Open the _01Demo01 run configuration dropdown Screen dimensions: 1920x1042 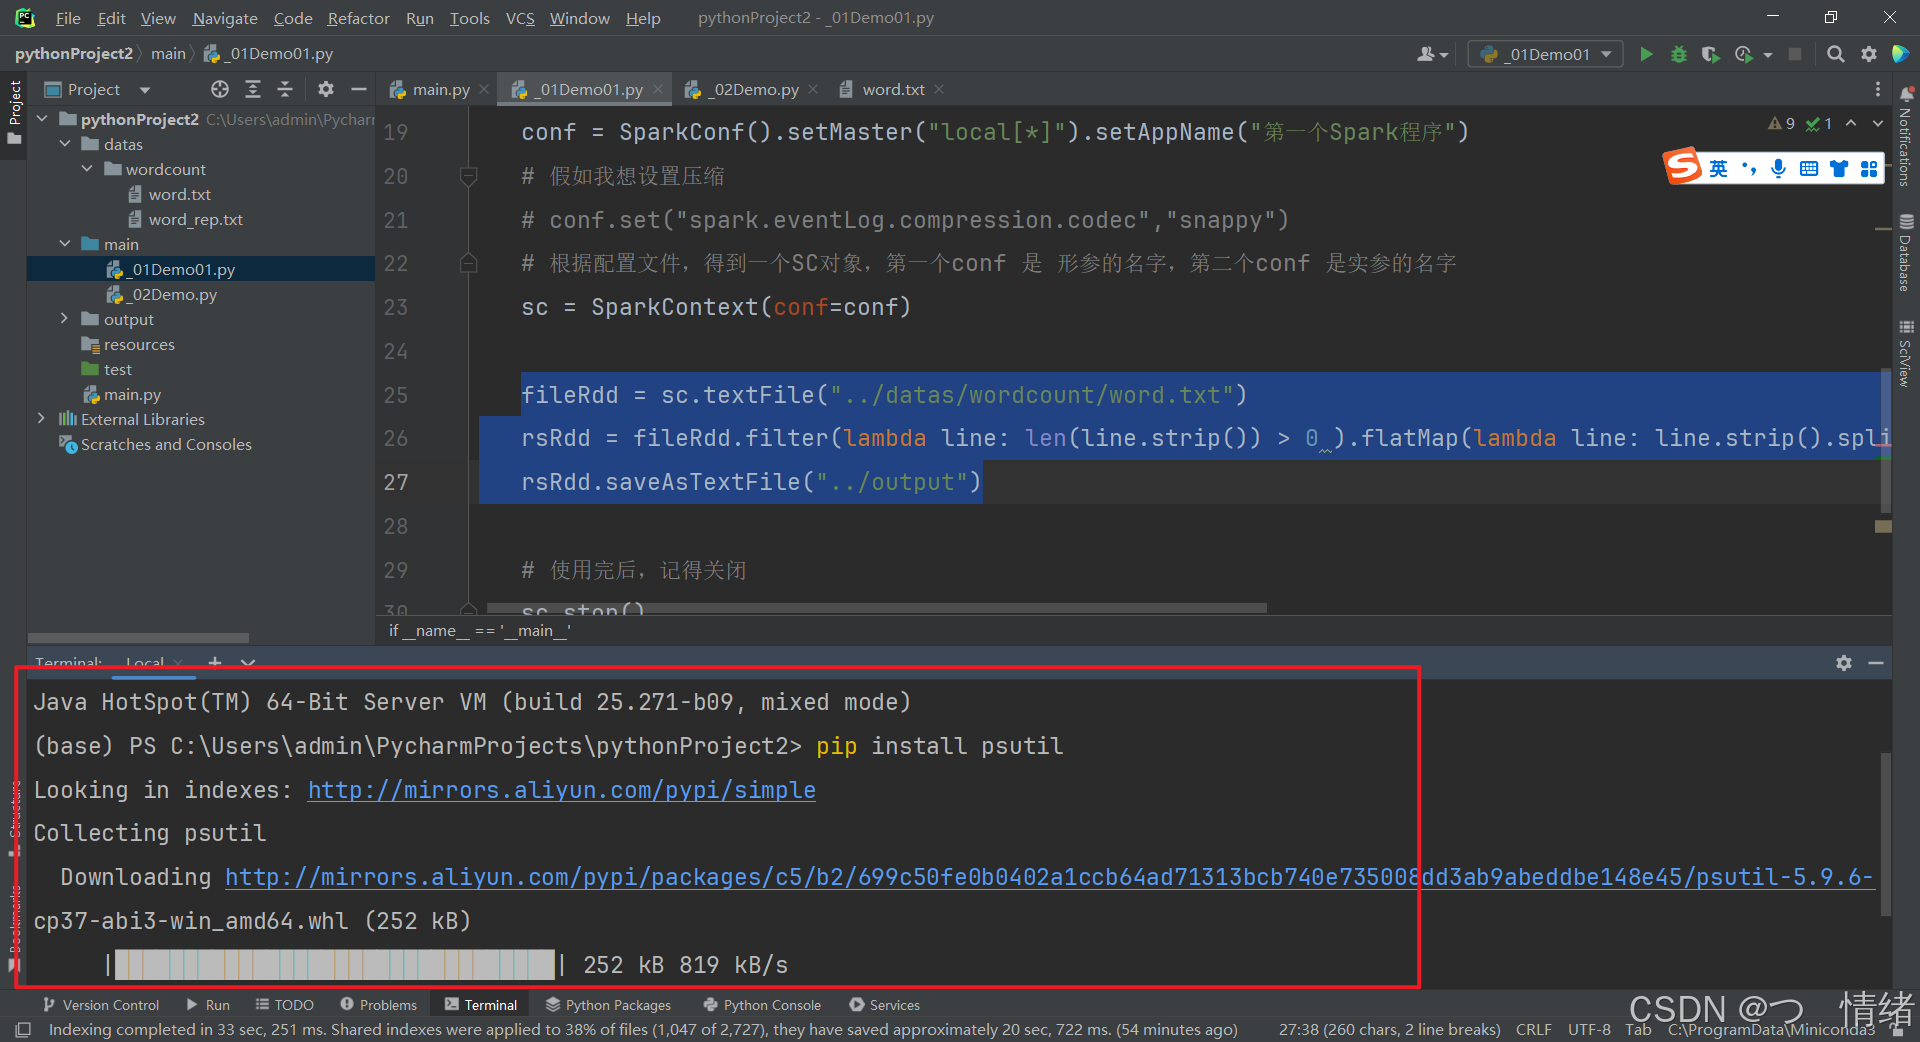click(x=1605, y=54)
